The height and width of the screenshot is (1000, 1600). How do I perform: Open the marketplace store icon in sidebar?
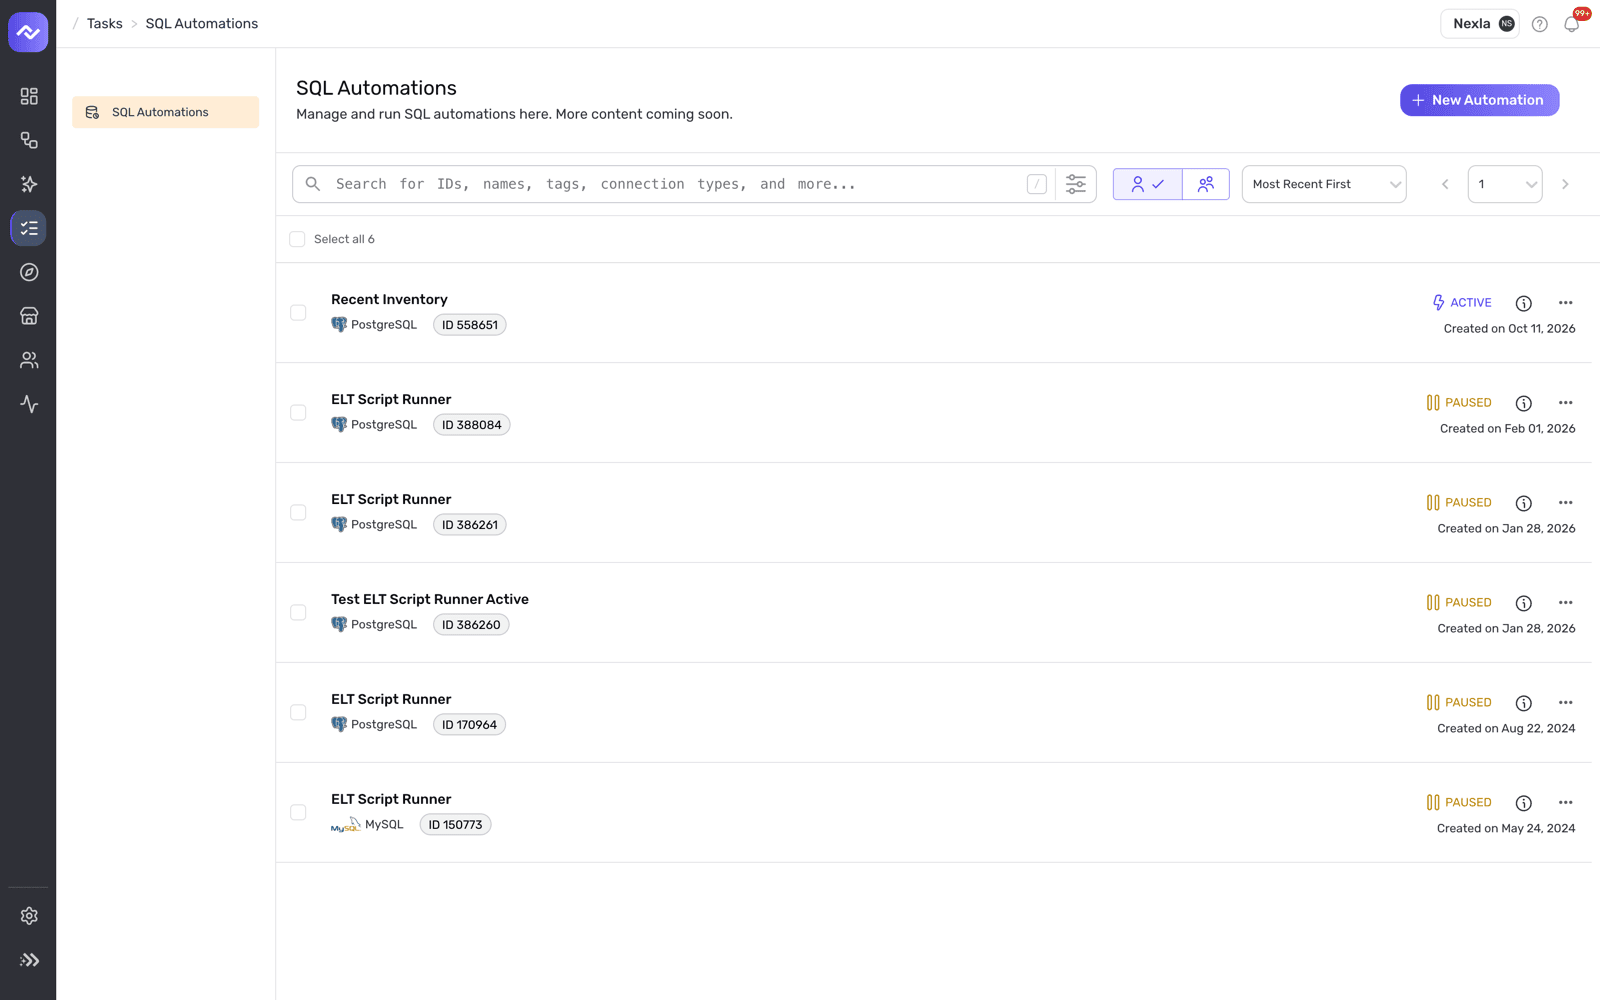coord(29,316)
